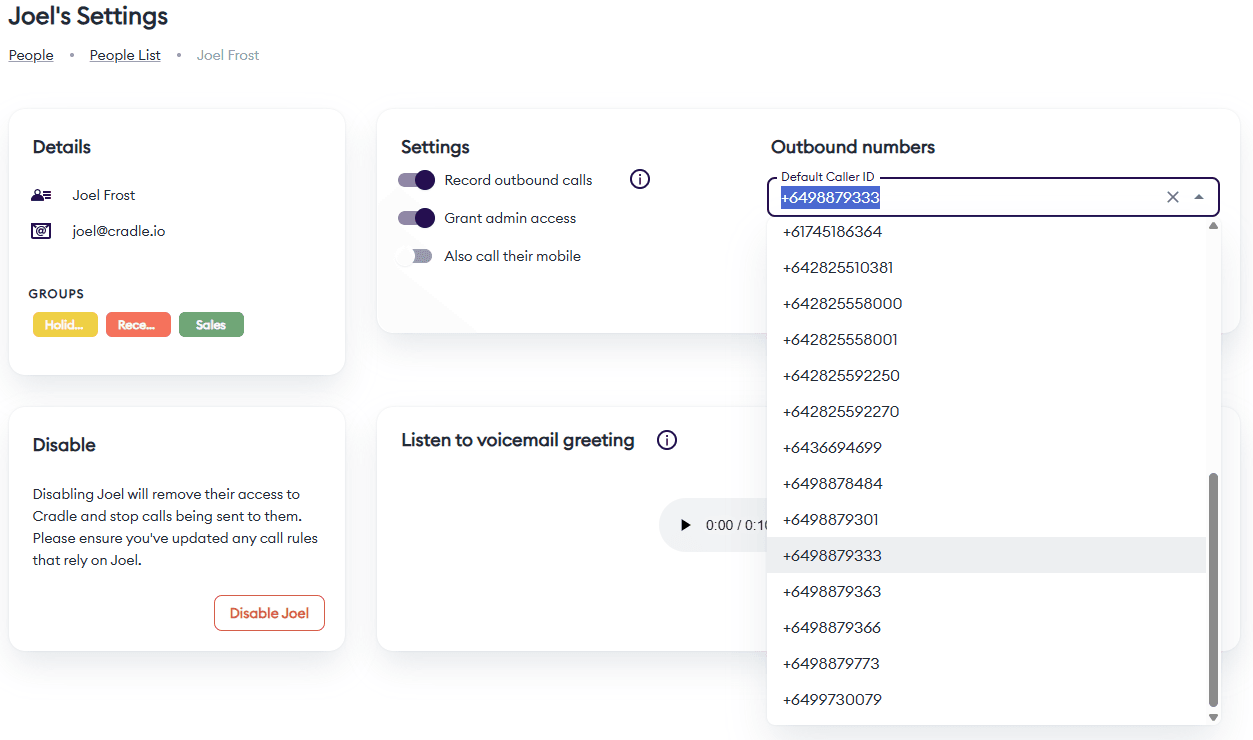The image size is (1253, 740).
Task: Click the email icon beside joel@cradle.io
Action: (x=42, y=231)
